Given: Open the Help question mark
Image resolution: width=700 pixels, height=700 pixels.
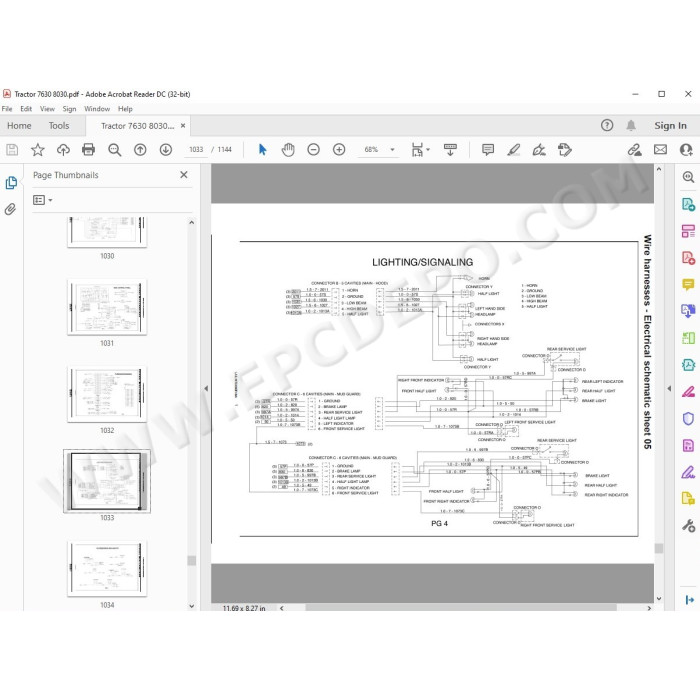Looking at the screenshot, I should click(607, 125).
